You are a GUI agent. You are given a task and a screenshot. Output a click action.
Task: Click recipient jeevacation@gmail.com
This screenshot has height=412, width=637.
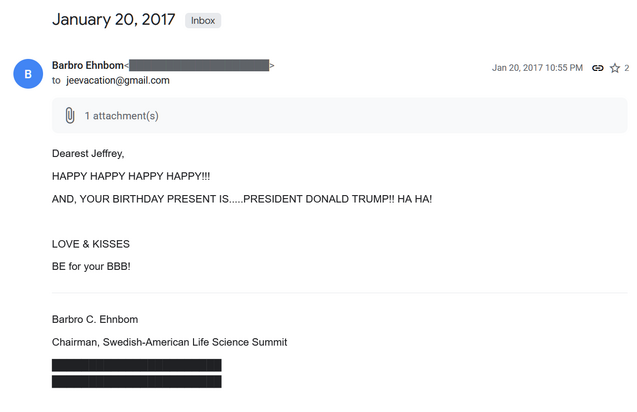pyautogui.click(x=117, y=80)
